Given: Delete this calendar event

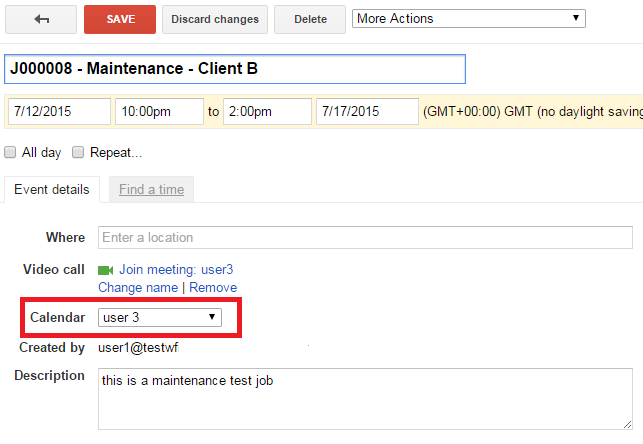Looking at the screenshot, I should [310, 19].
